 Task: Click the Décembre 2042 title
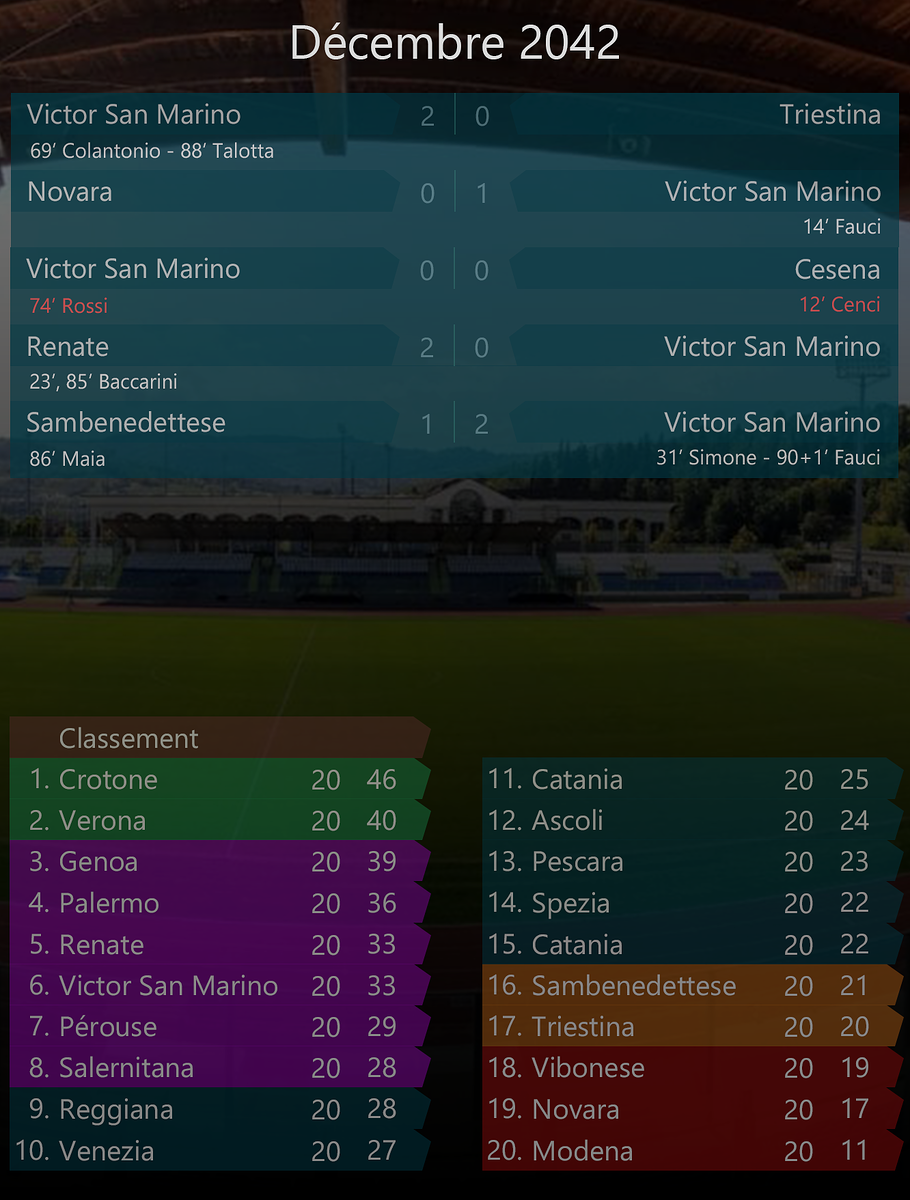coord(455,44)
